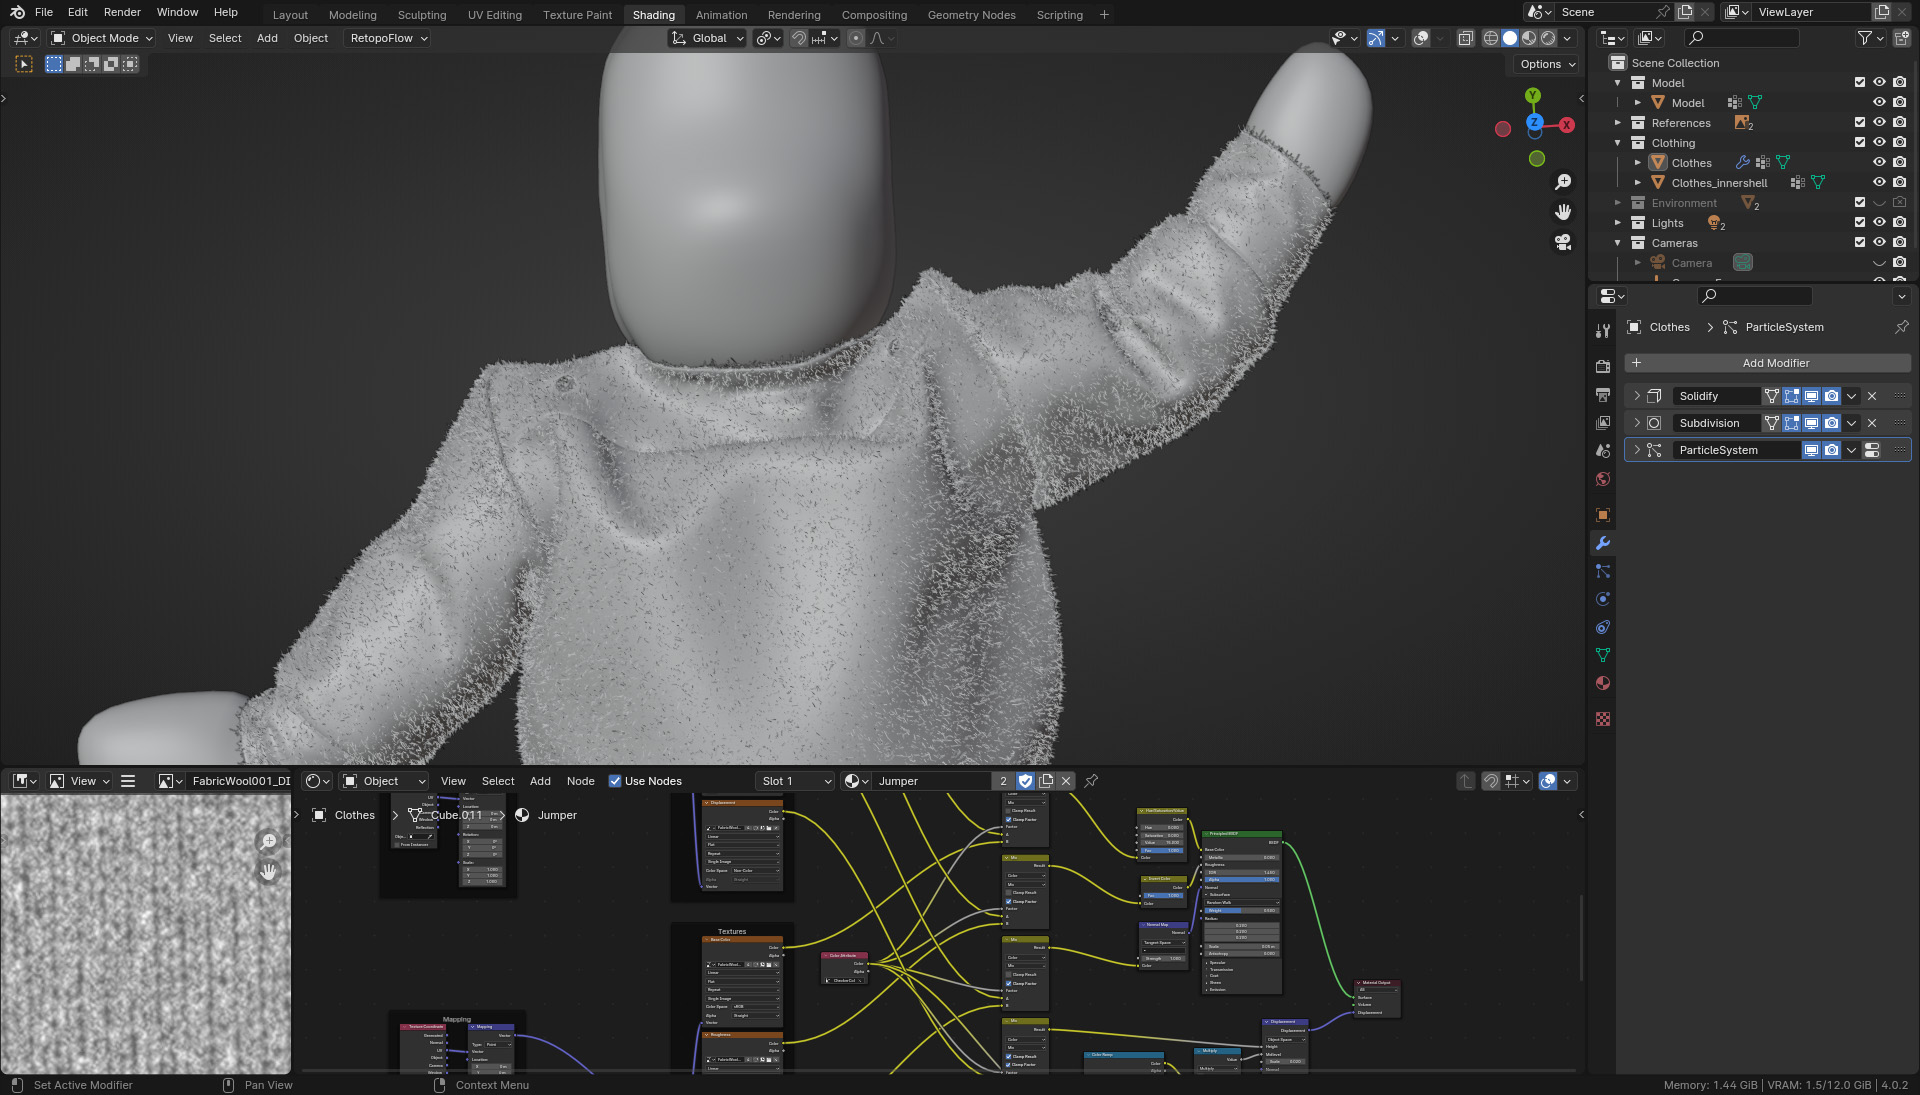The image size is (1920, 1095).
Task: Expand the Solidify modifier panel
Action: 1637,396
